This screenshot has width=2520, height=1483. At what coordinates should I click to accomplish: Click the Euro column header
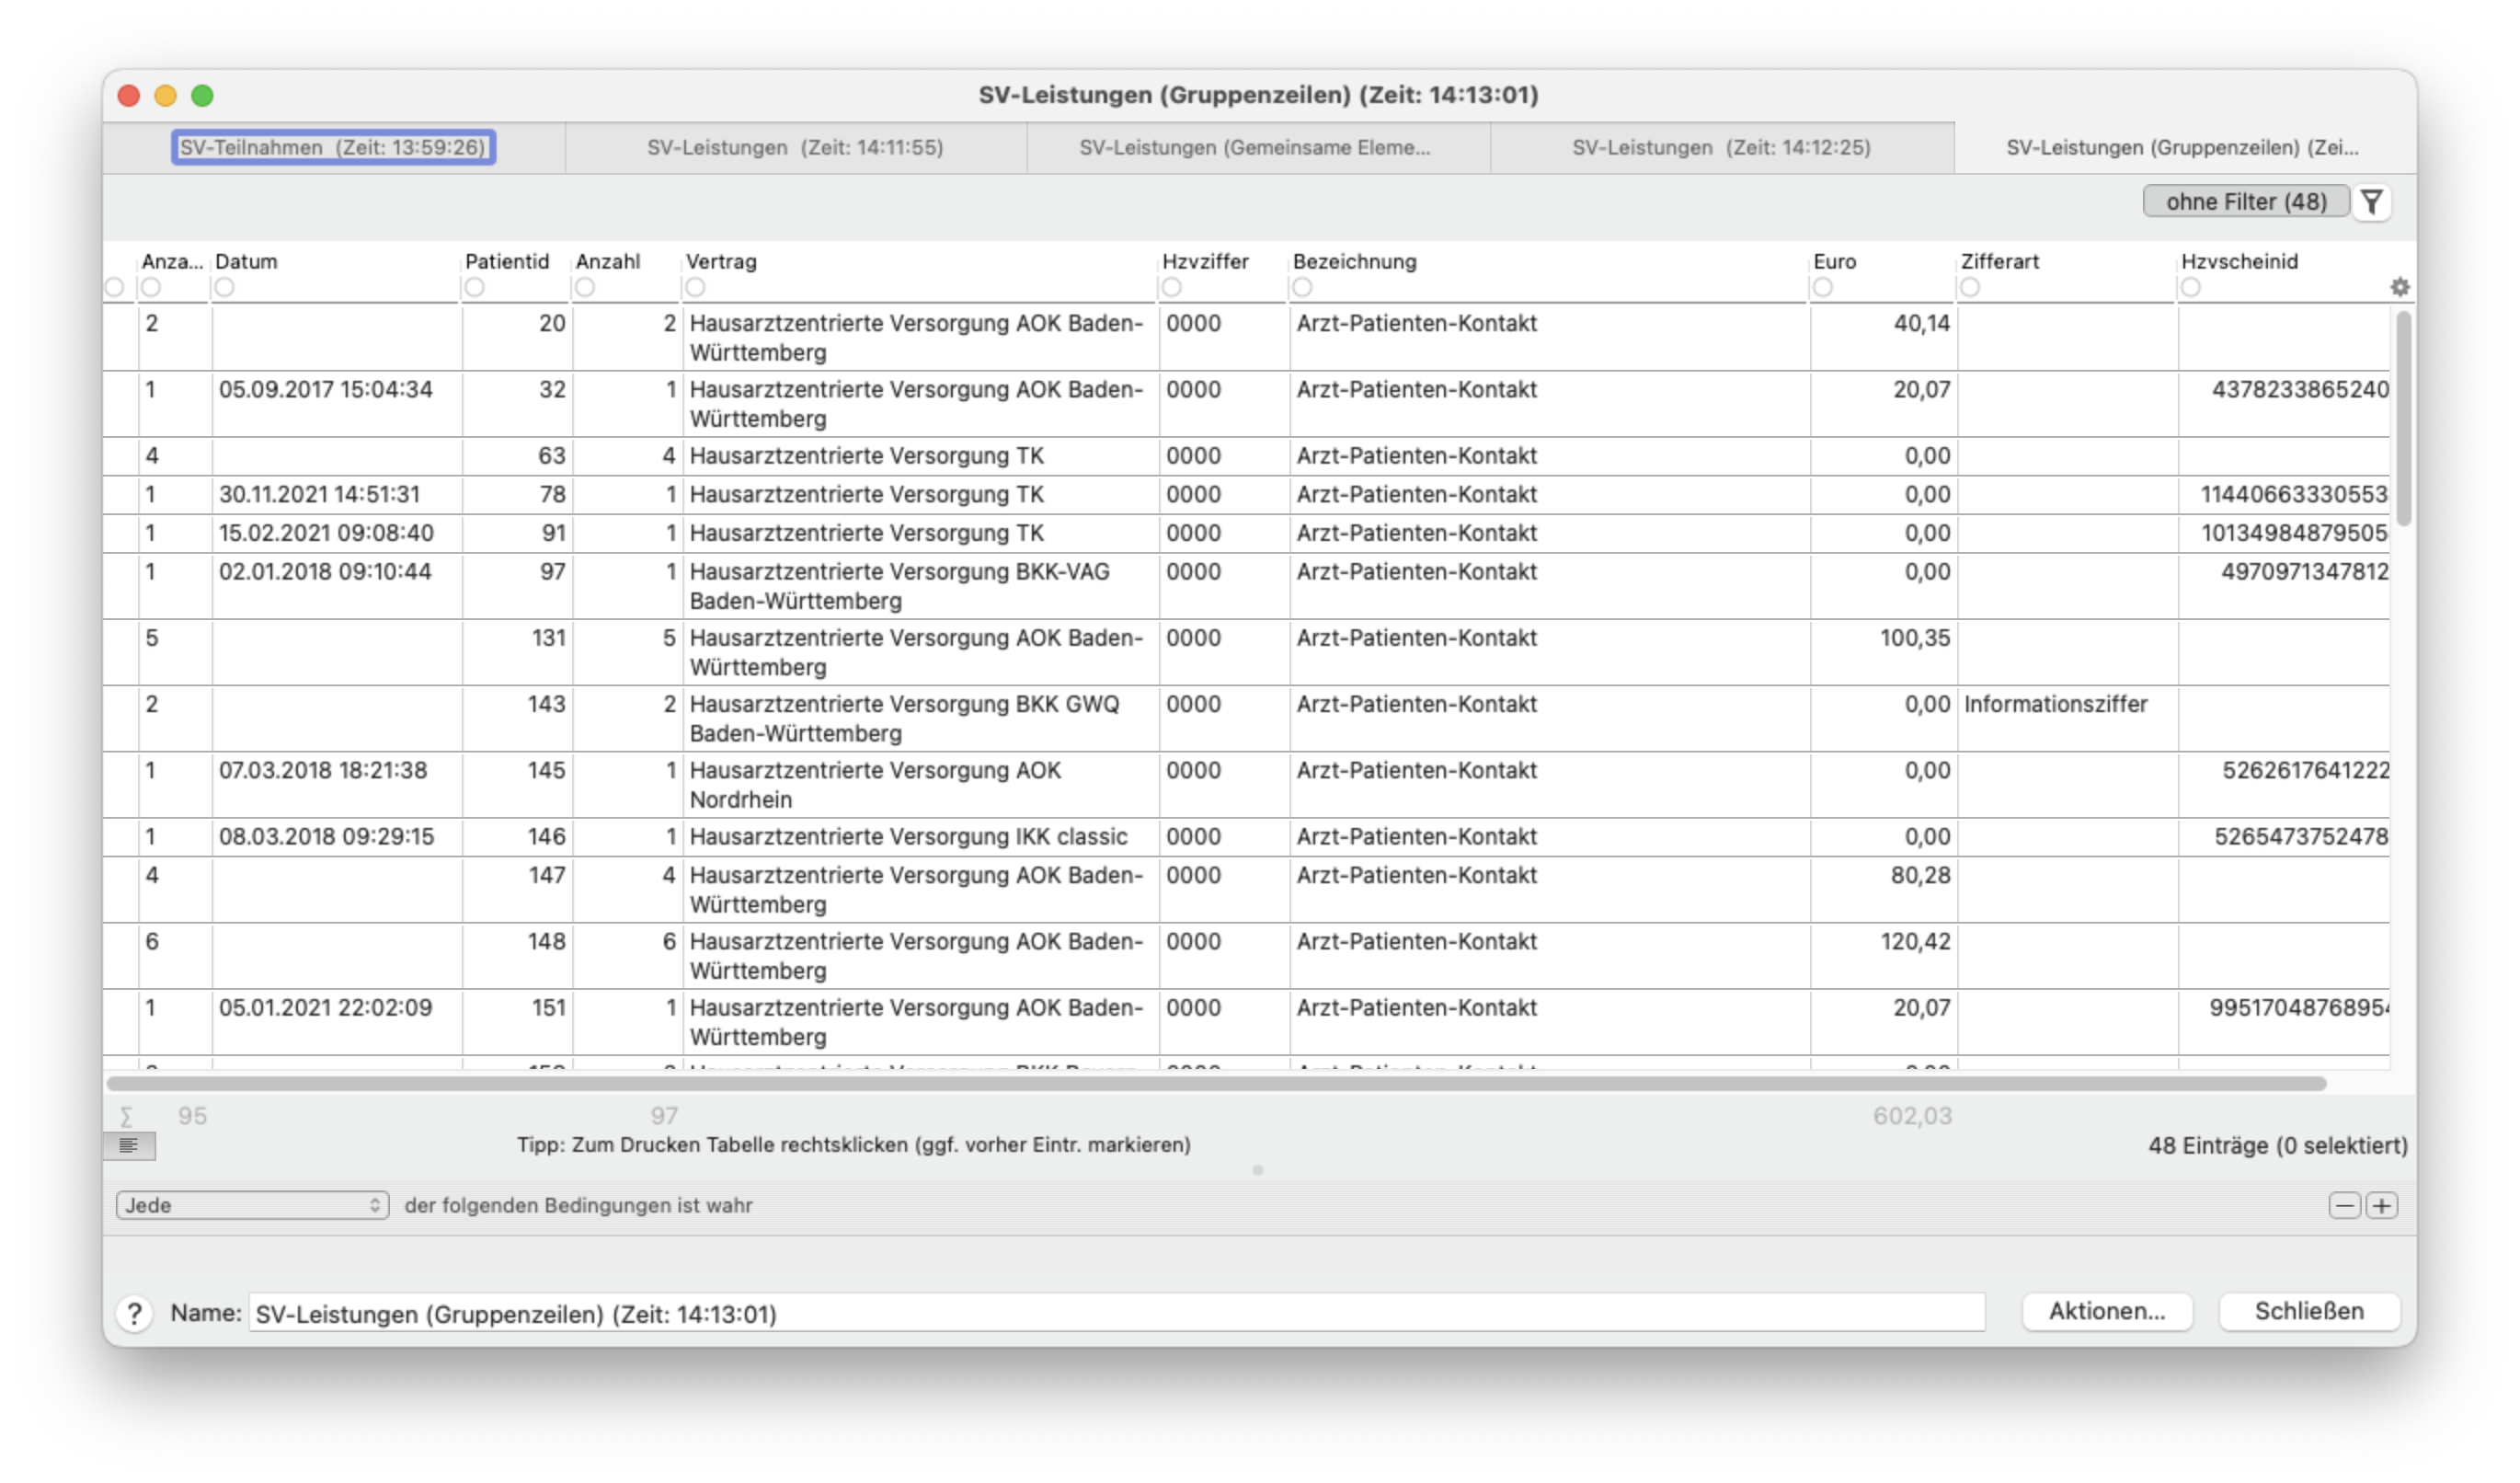(x=1835, y=262)
